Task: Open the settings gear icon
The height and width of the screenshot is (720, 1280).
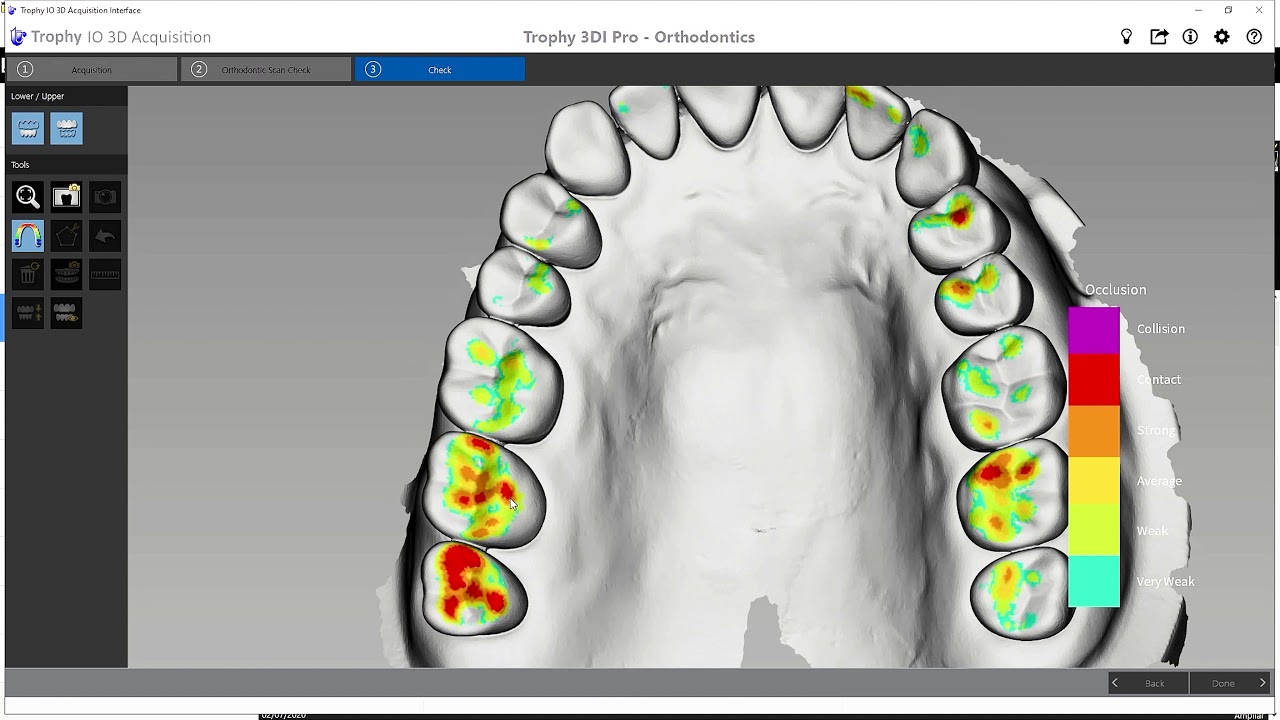Action: [1222, 37]
